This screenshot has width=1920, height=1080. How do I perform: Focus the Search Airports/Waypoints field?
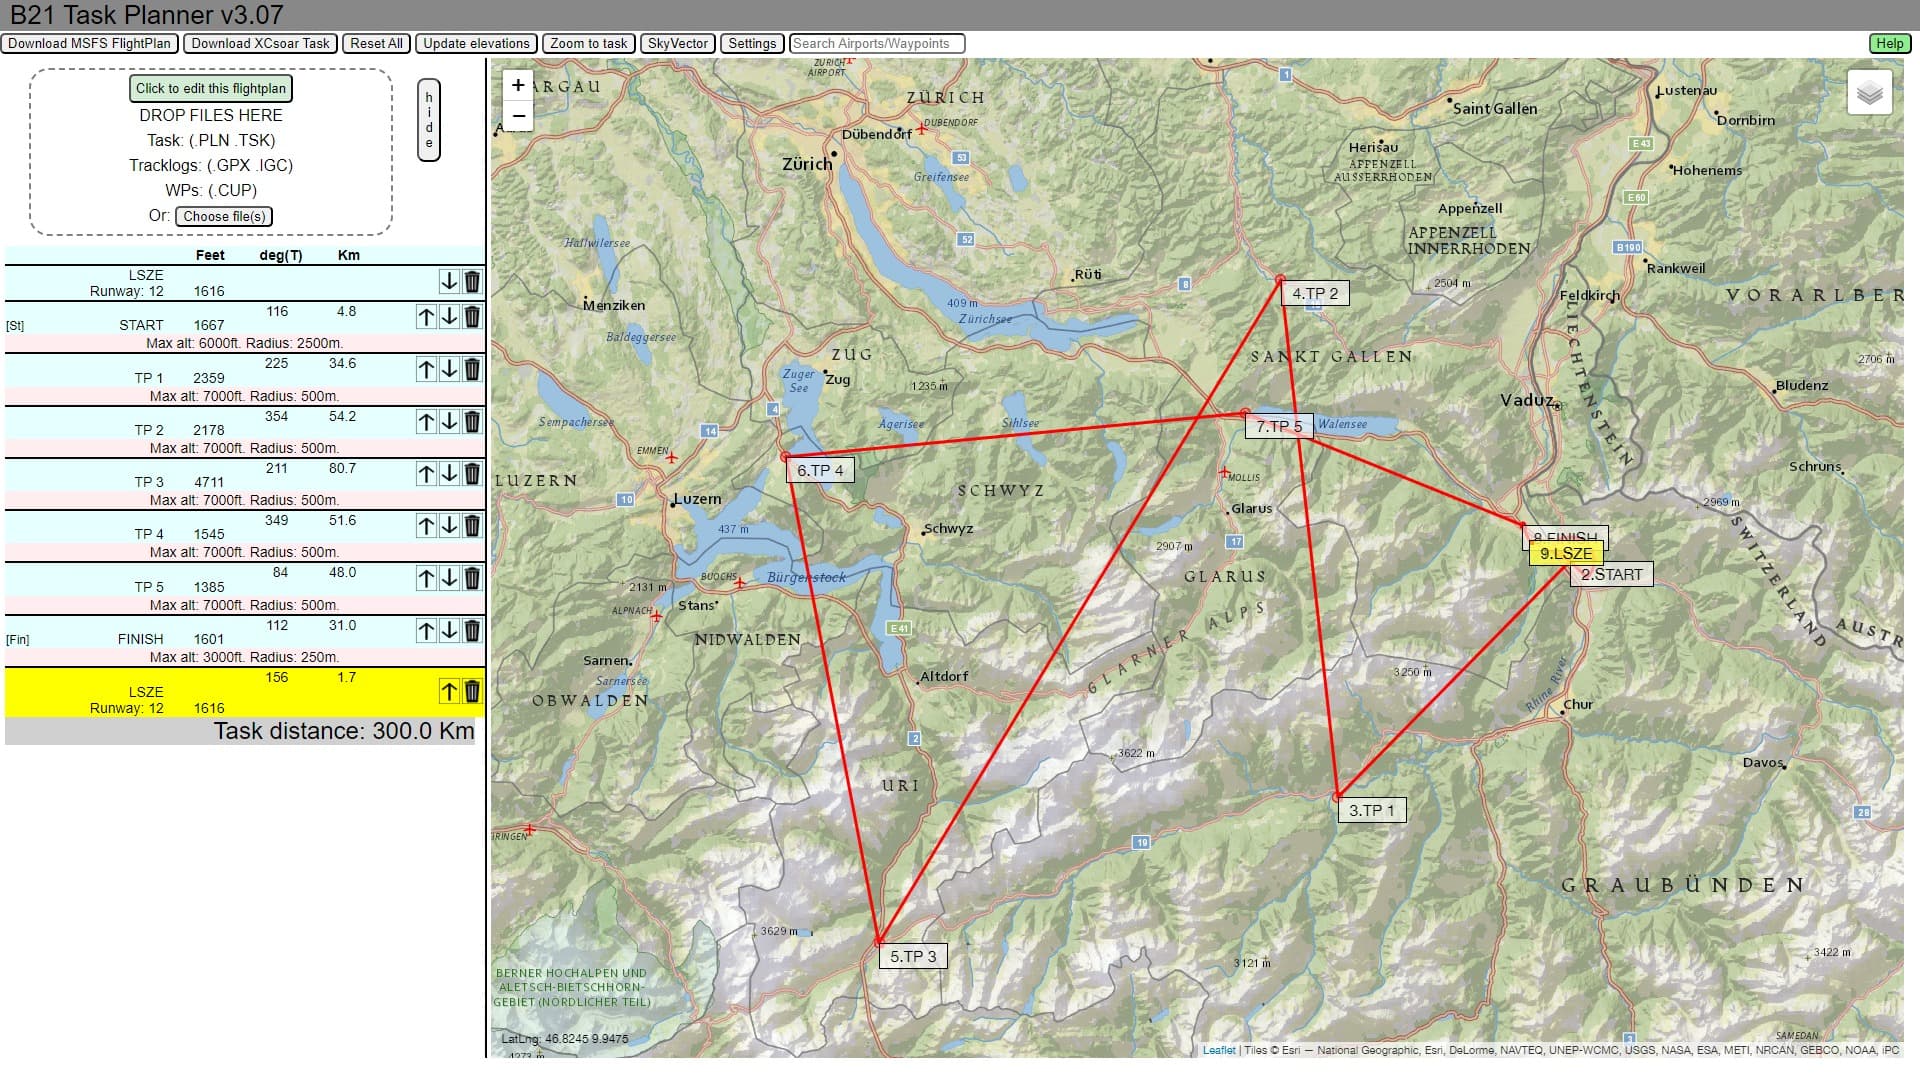point(877,43)
